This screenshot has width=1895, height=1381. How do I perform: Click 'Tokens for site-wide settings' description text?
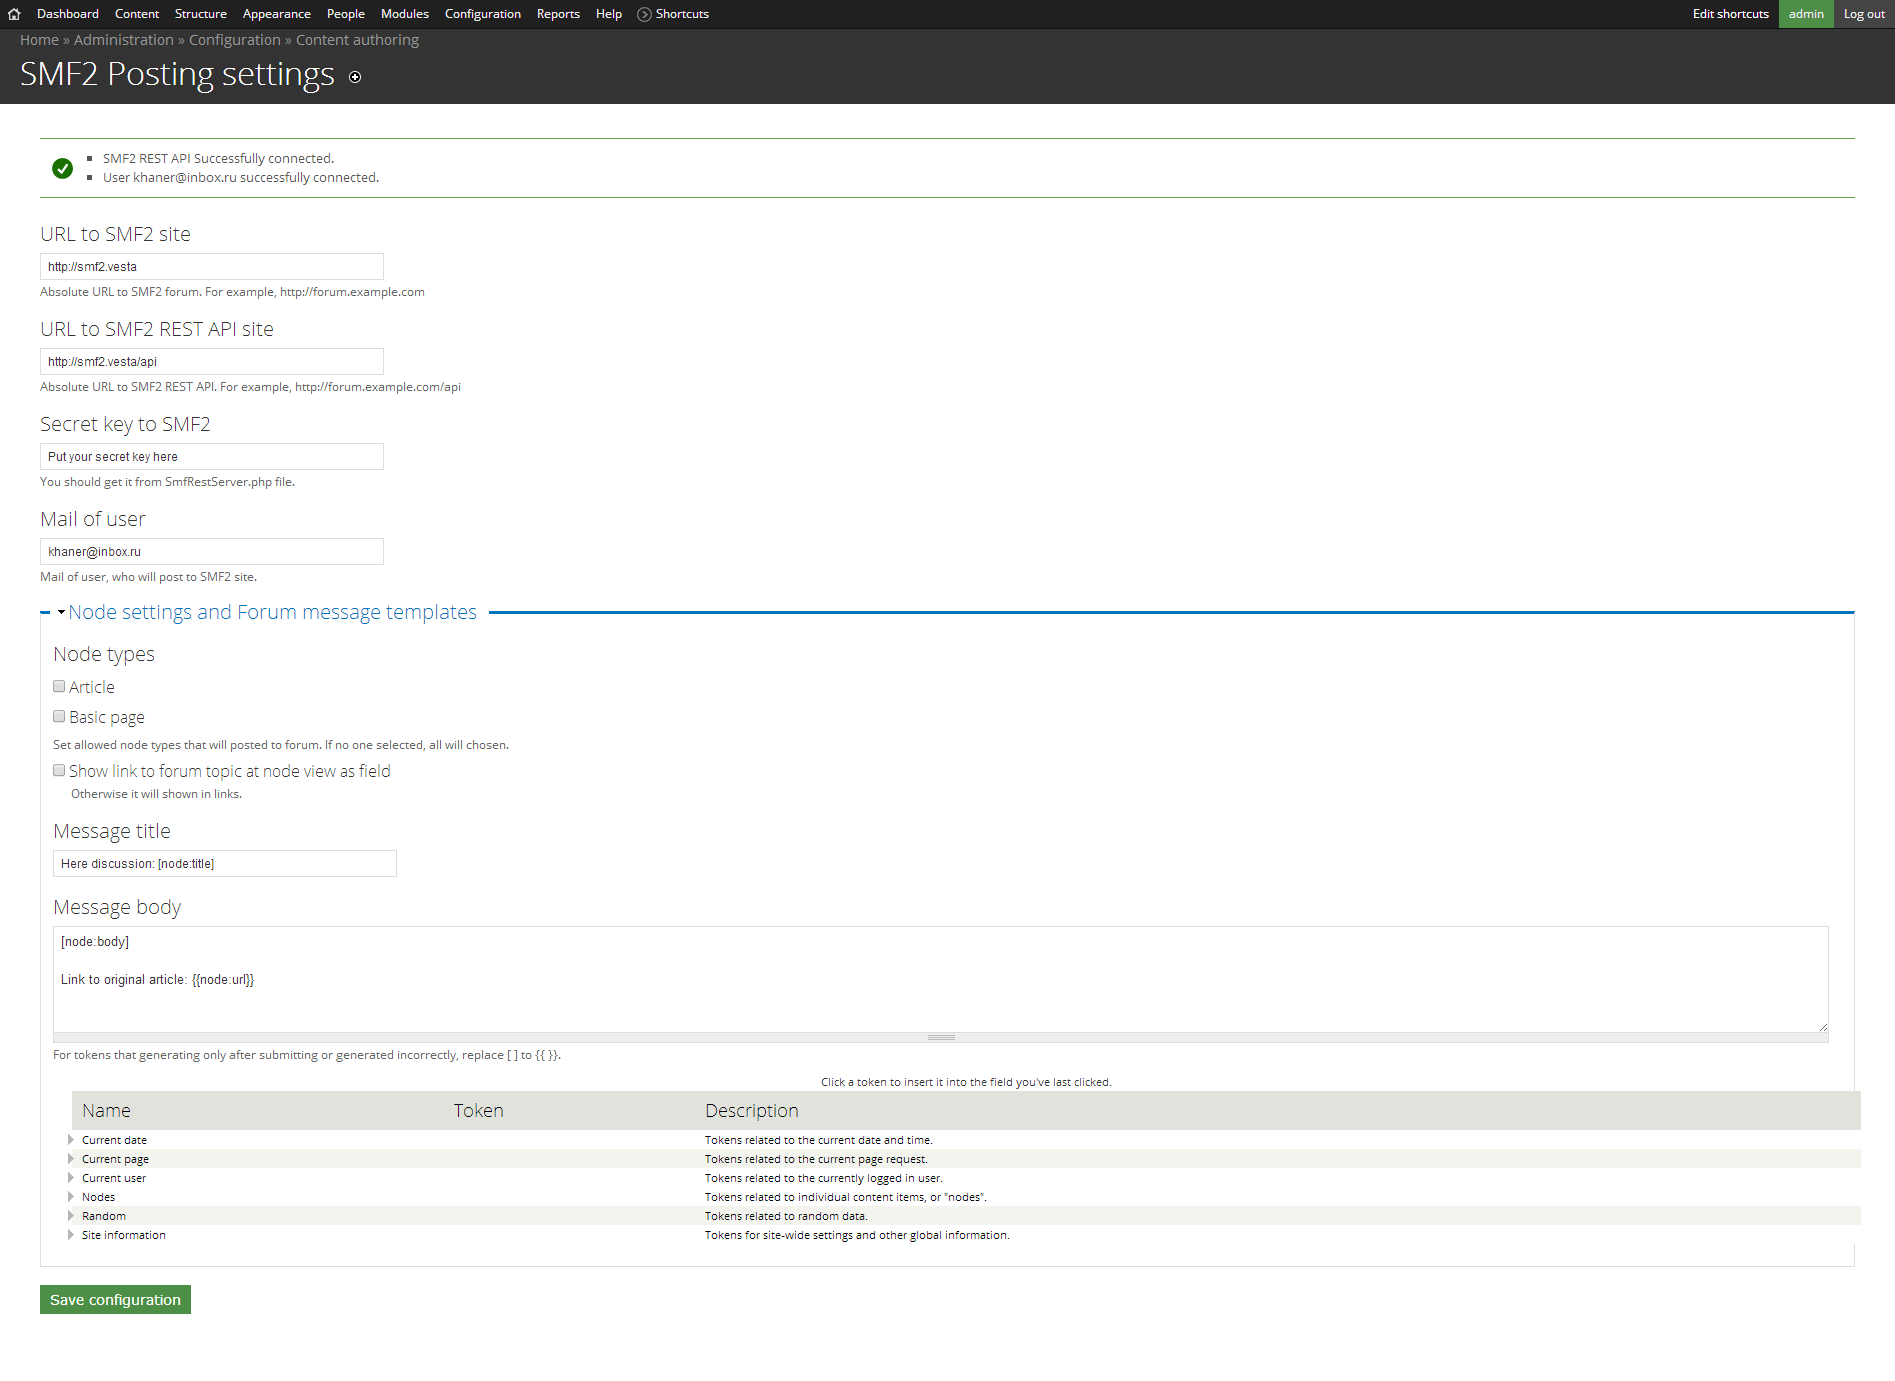tap(857, 1235)
